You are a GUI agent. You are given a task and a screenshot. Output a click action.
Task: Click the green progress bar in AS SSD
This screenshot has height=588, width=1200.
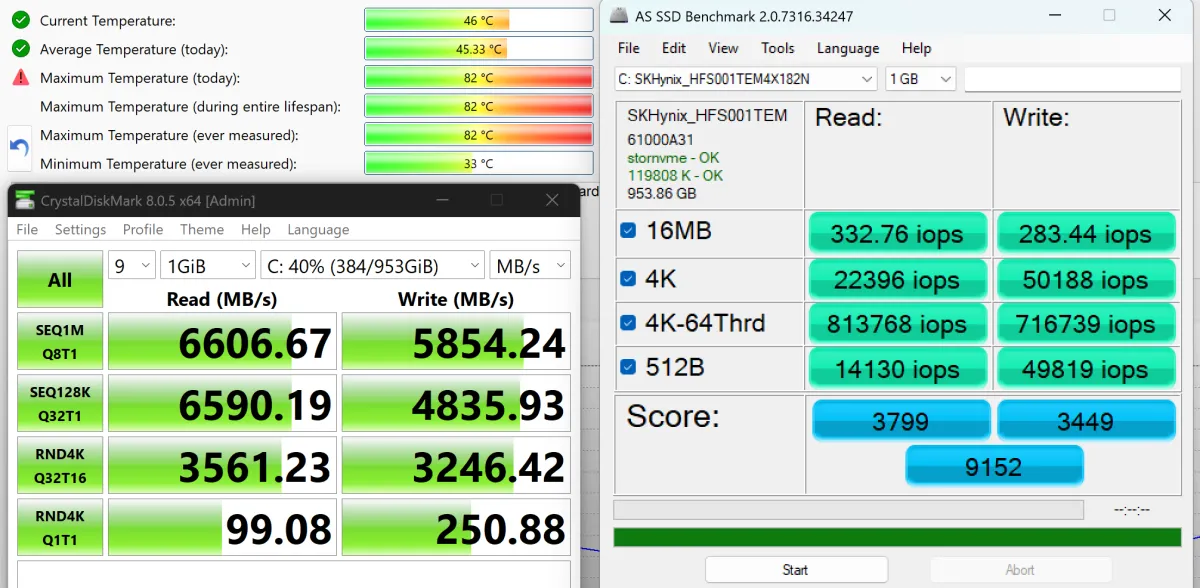897,537
